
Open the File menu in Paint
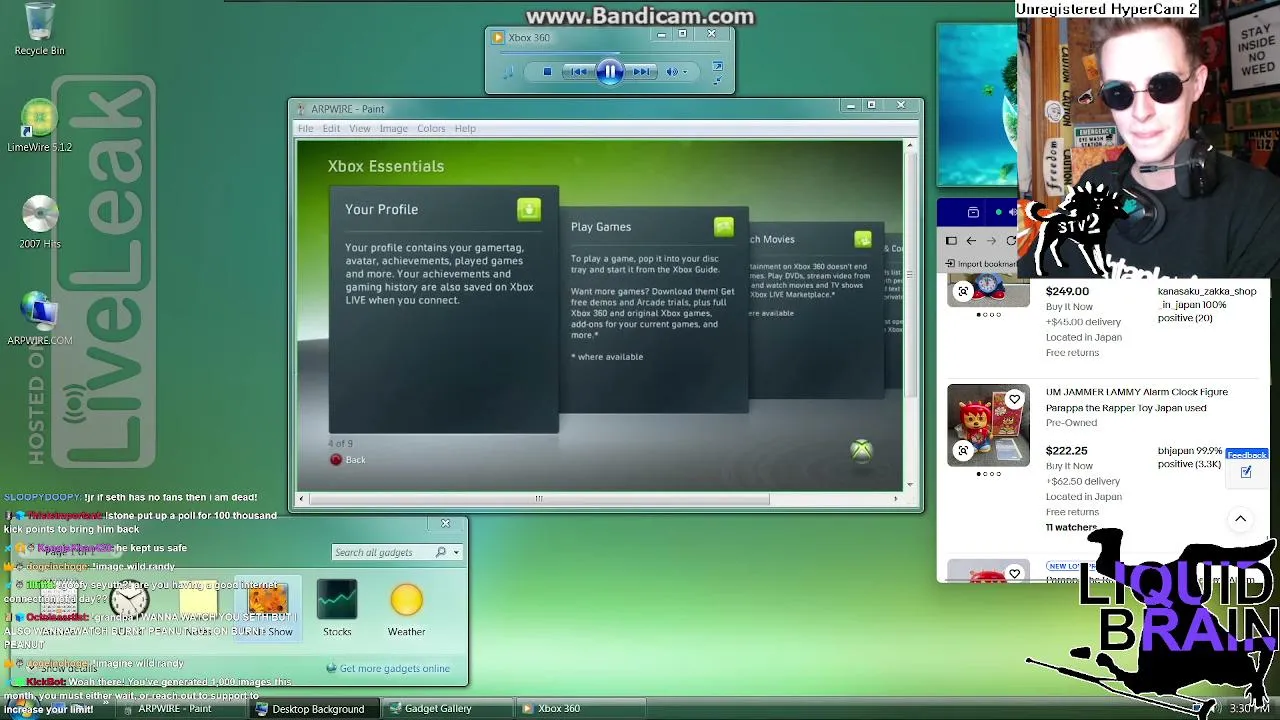(x=305, y=128)
